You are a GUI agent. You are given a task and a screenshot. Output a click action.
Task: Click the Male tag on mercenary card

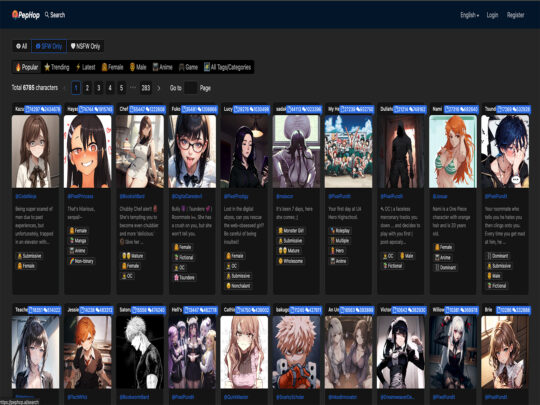coord(407,256)
